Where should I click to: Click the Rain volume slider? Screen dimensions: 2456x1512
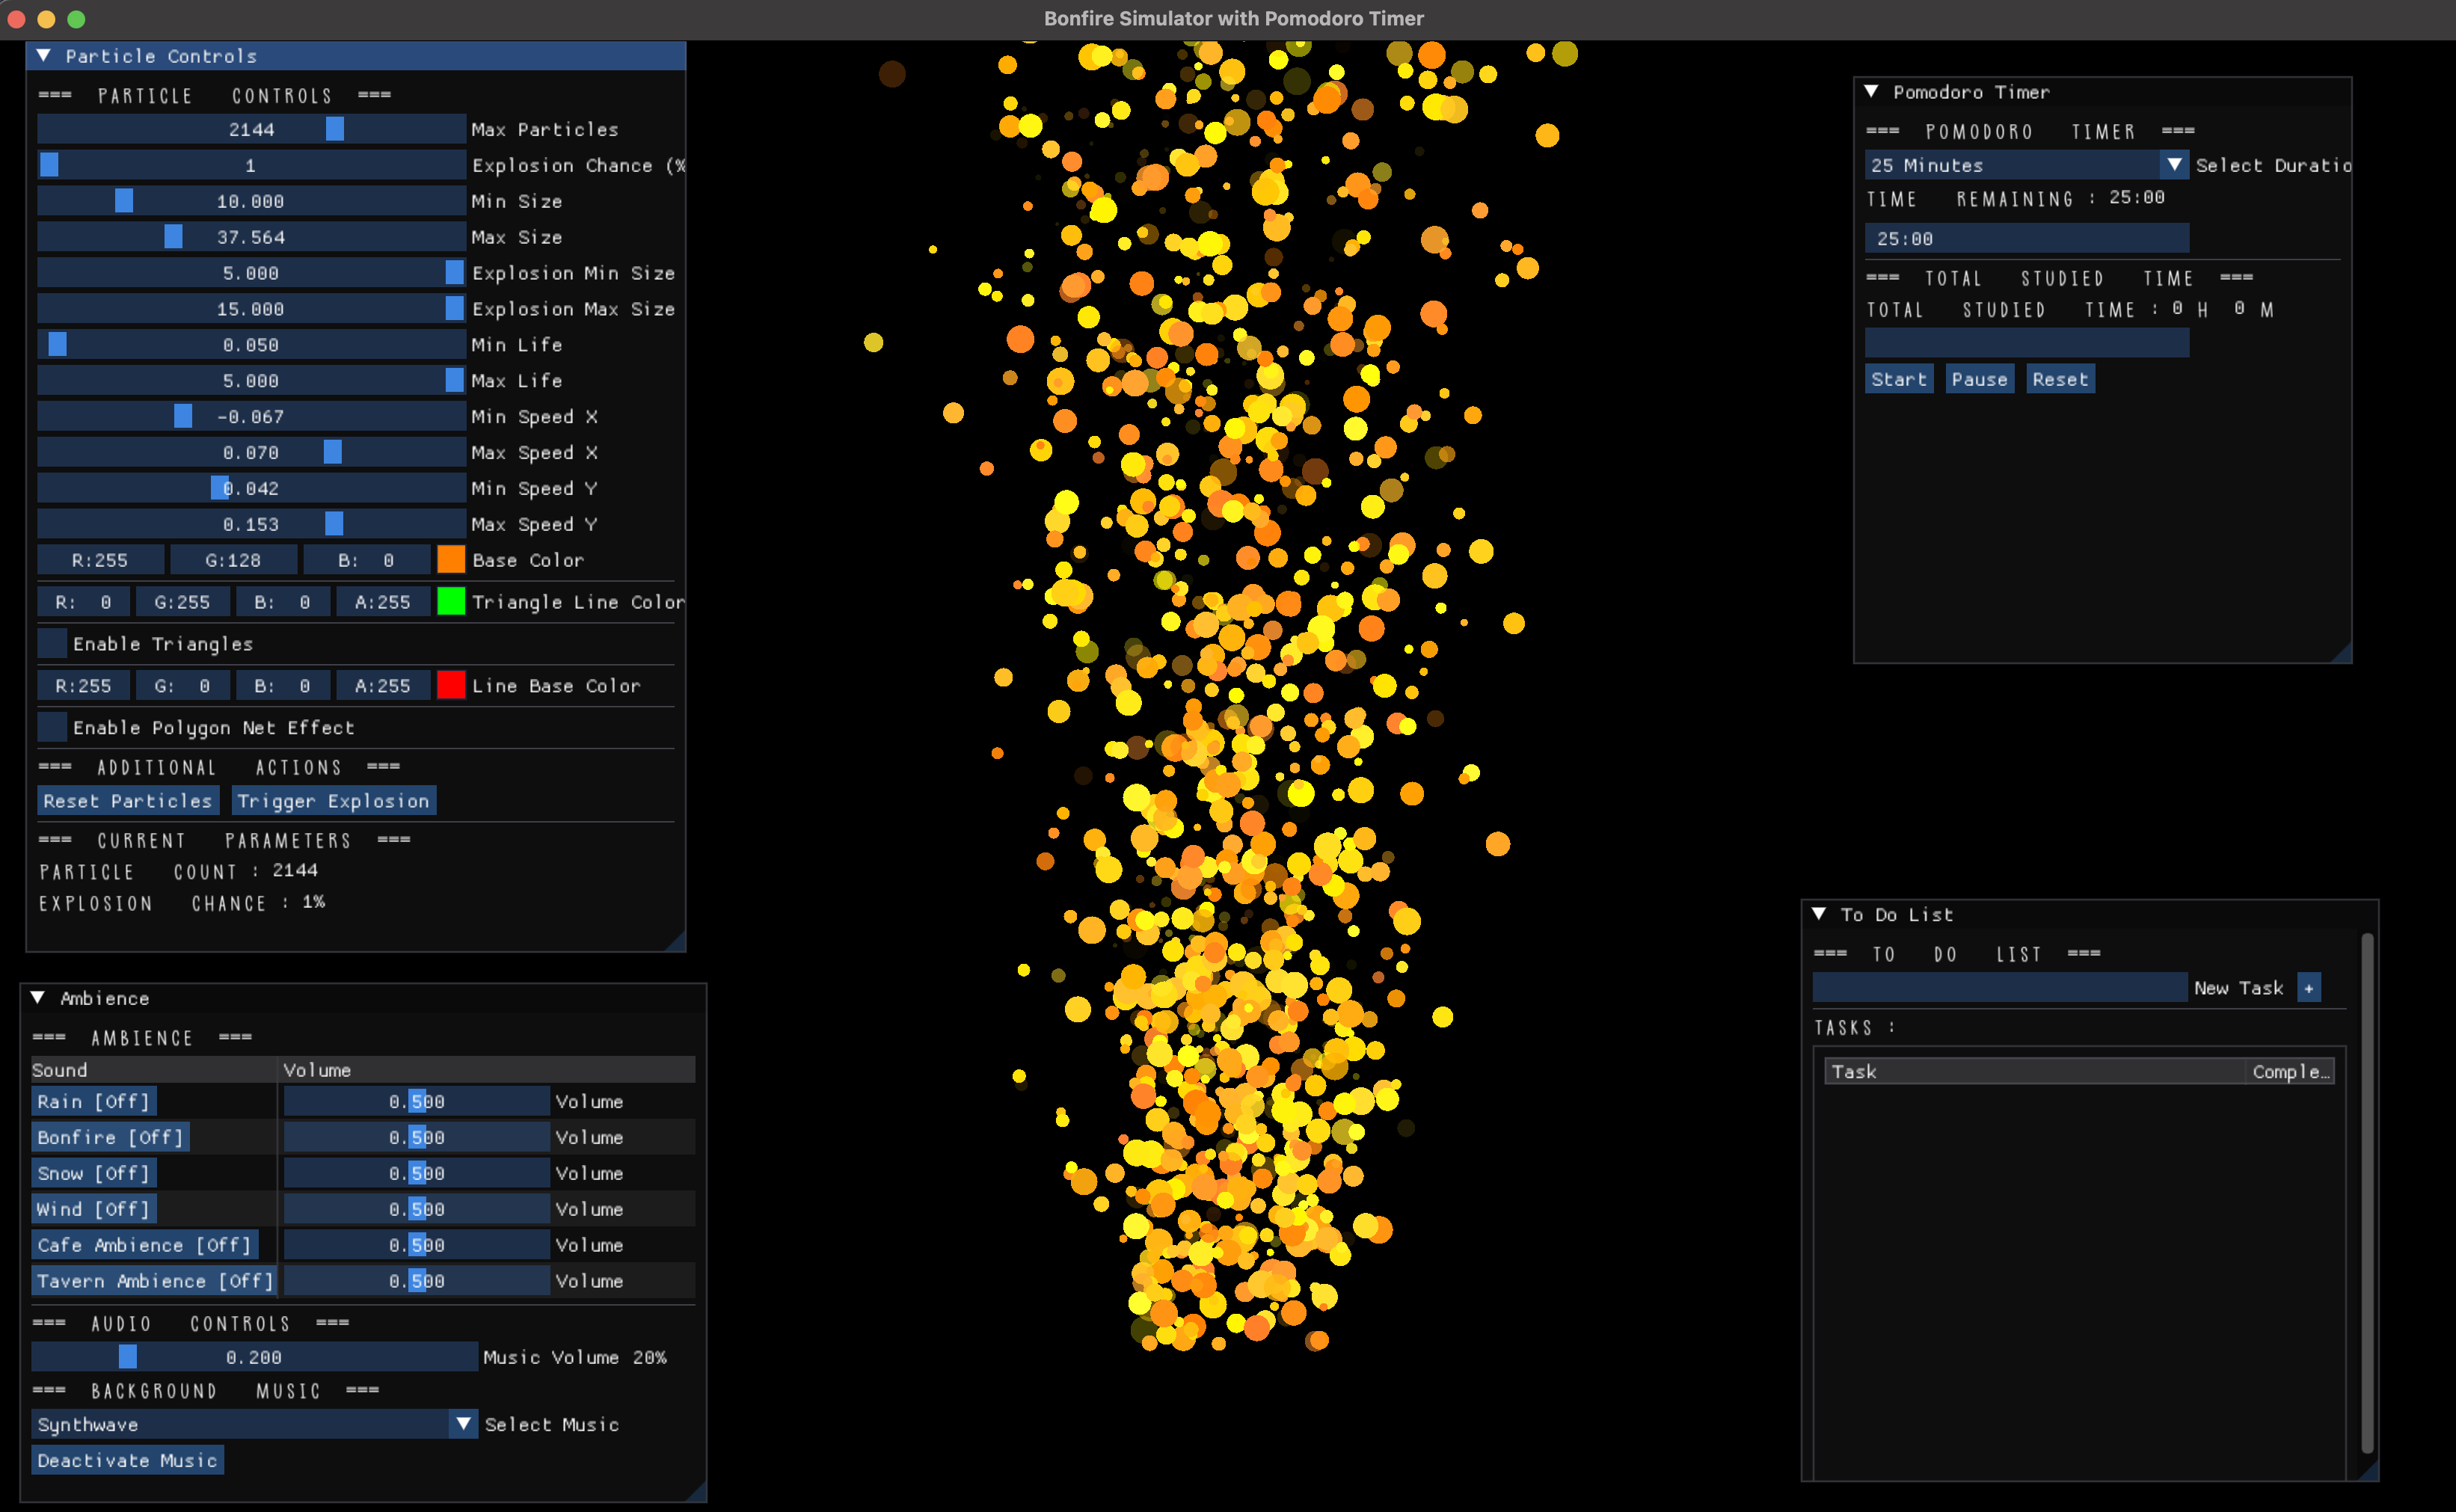click(417, 1101)
